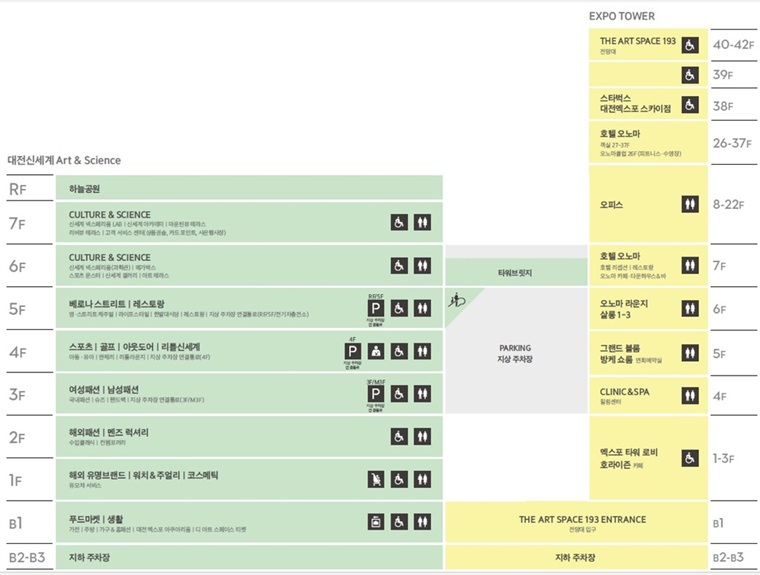
Task: Click the 4F parking P icon
Action: point(352,351)
